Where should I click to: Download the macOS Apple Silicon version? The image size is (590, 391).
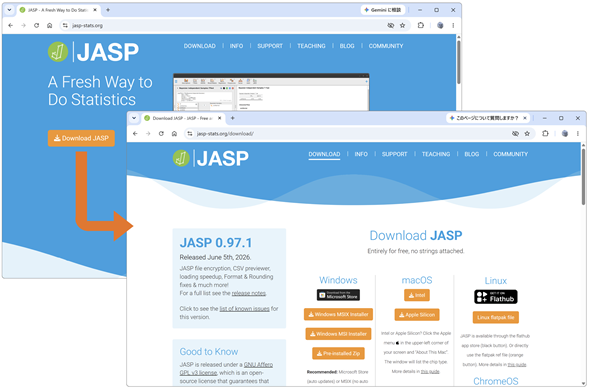[417, 315]
